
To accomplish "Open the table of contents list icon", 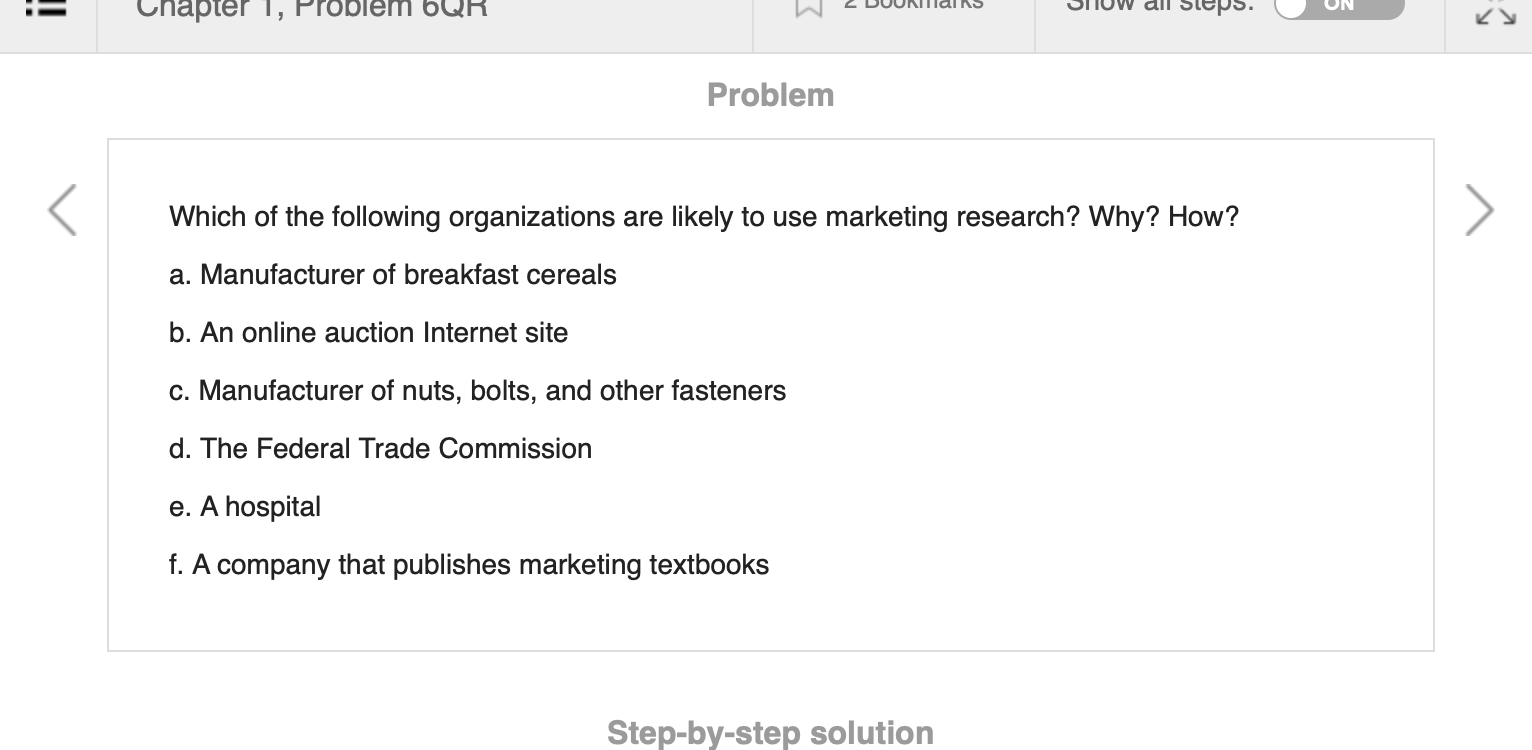I will [48, 8].
